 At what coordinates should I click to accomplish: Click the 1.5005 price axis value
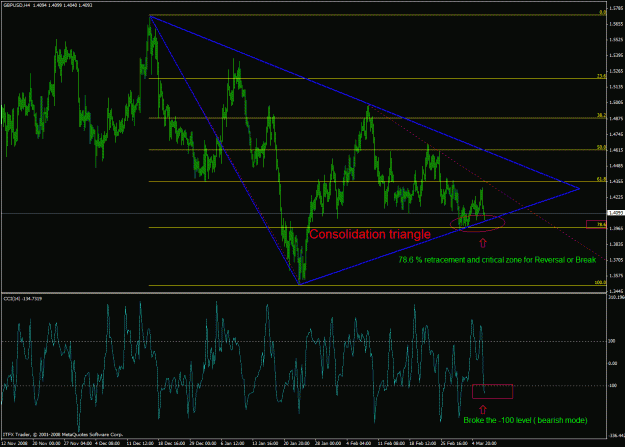(x=616, y=102)
